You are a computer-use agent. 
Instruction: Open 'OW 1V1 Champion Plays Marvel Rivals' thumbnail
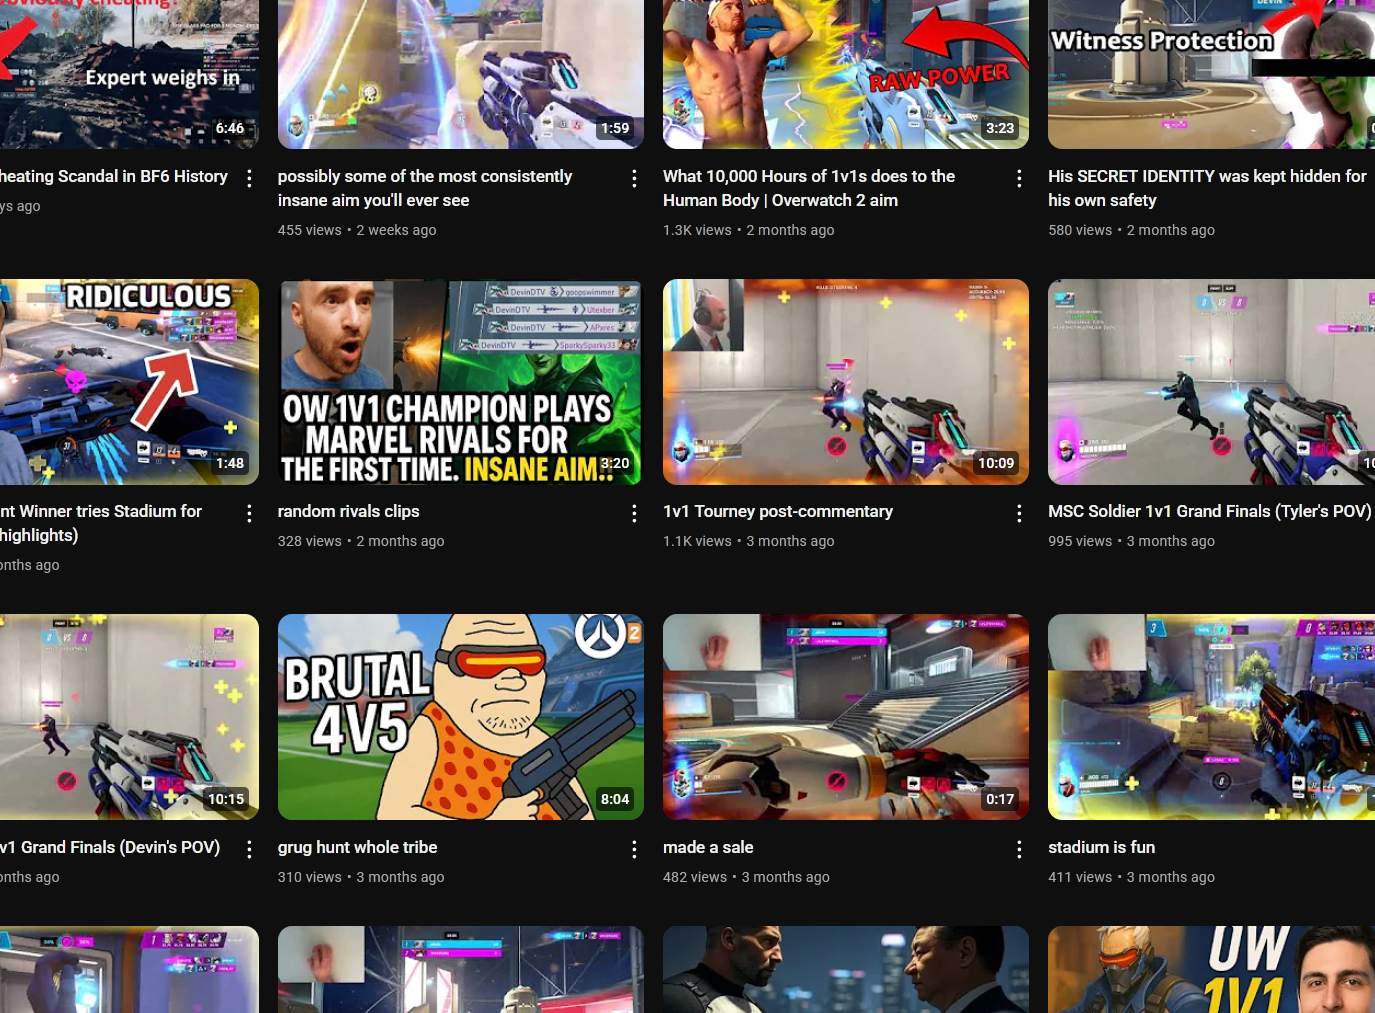461,382
